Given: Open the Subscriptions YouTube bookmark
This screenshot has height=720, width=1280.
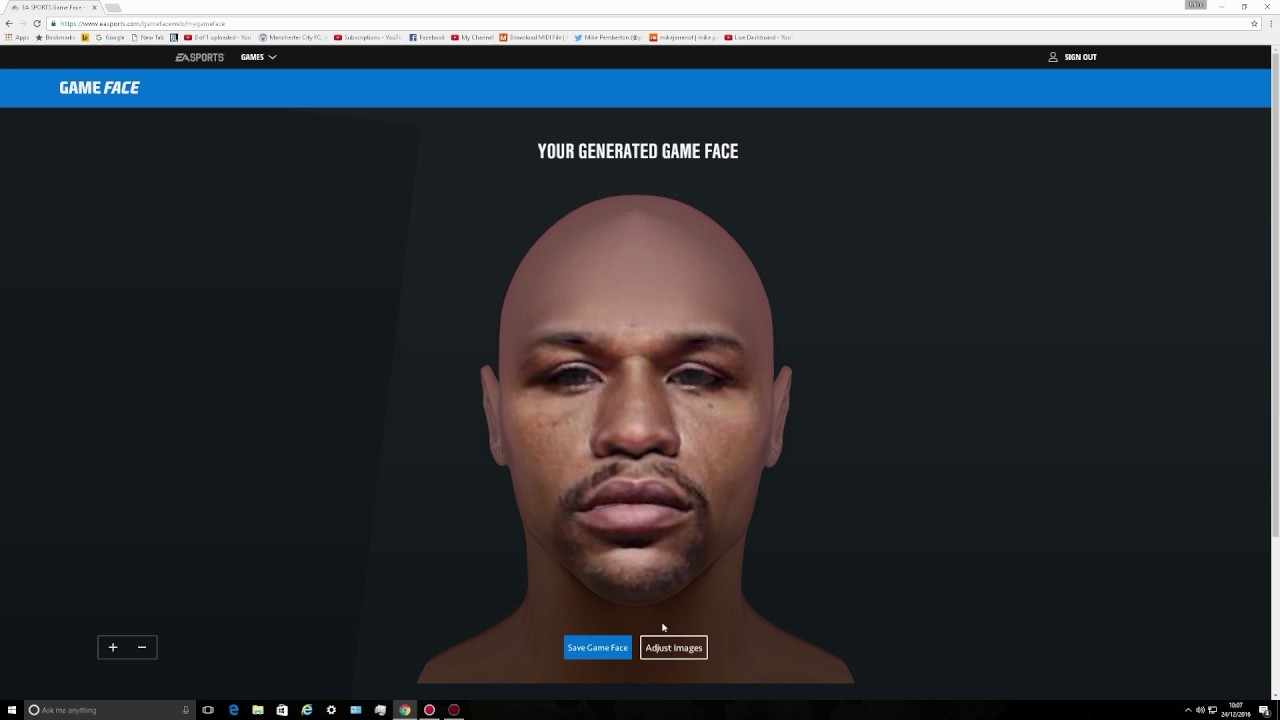Looking at the screenshot, I should coord(370,38).
